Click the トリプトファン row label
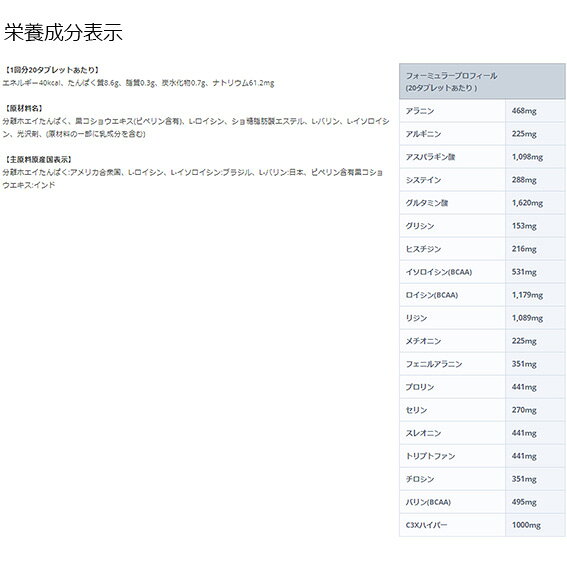 tap(430, 456)
